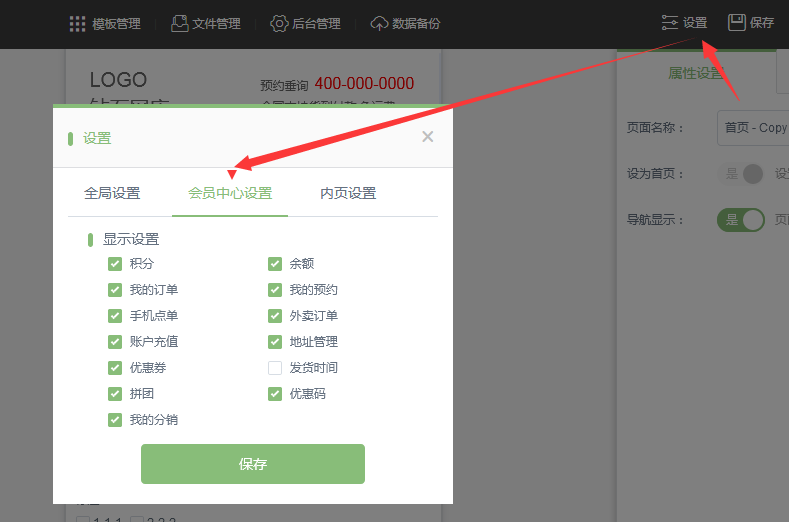Image resolution: width=789 pixels, height=522 pixels.
Task: Uncheck the 积分 checkbox
Action: tap(115, 264)
